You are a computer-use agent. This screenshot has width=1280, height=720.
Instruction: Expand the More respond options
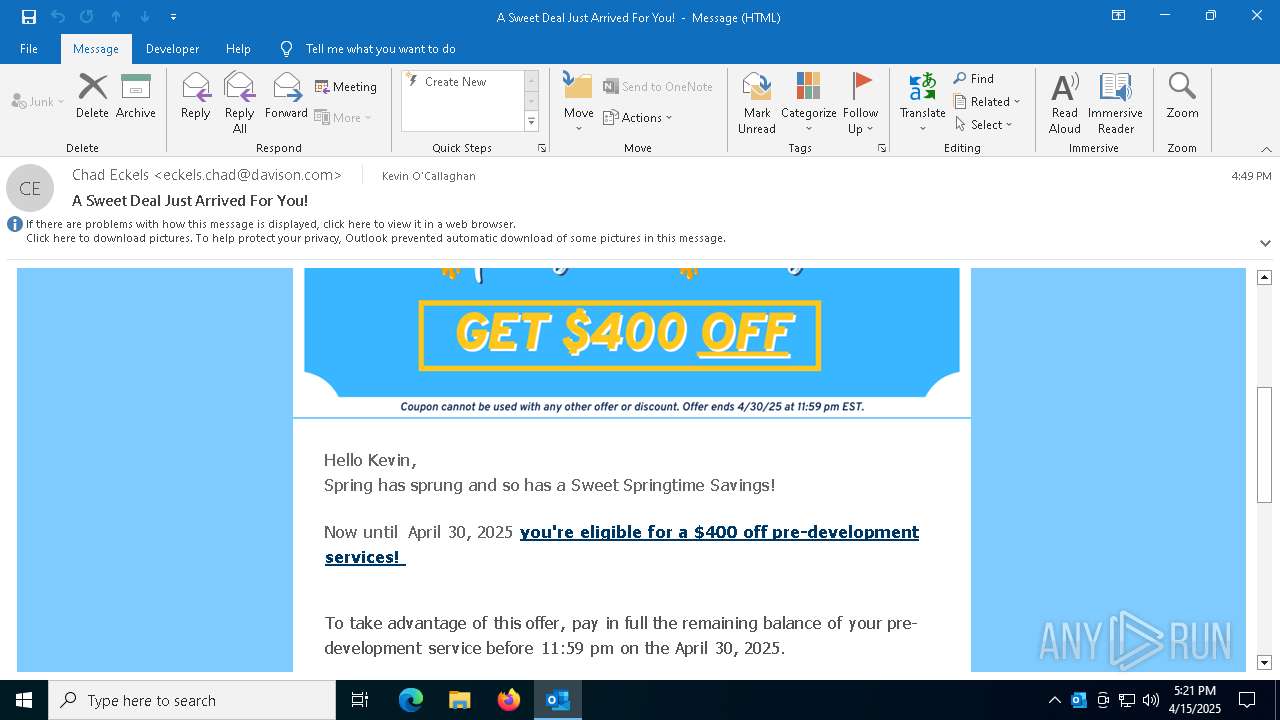[x=343, y=117]
